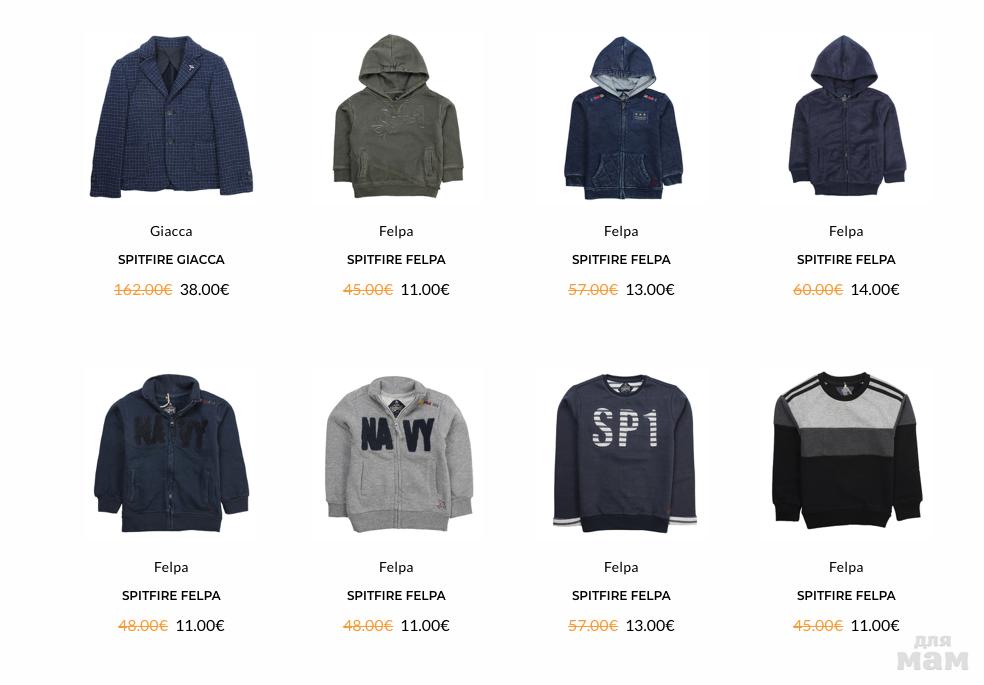This screenshot has width=984, height=685.
Task: Open the SP1 striped-print sweatshirt image
Action: [624, 454]
